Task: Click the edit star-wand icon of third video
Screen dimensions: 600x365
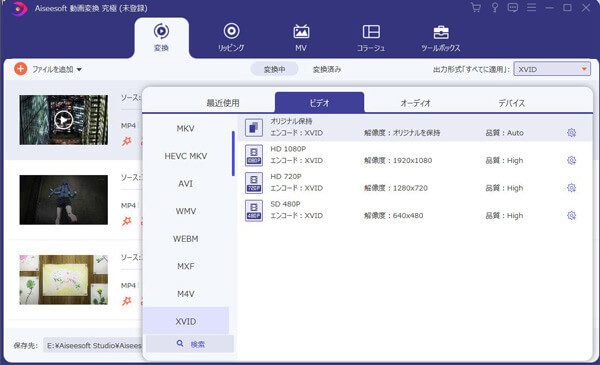Action: (x=127, y=301)
